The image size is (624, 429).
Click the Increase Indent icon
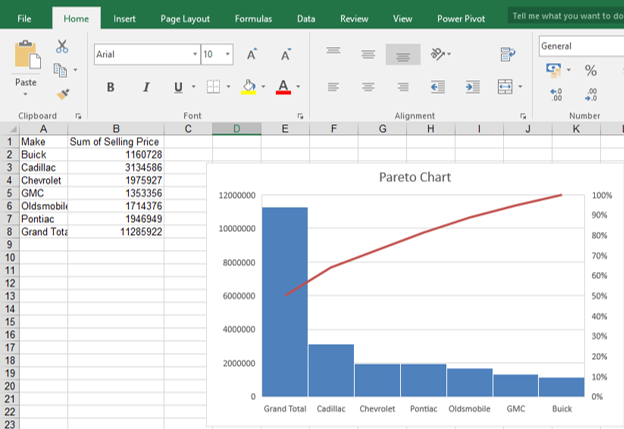[x=470, y=87]
